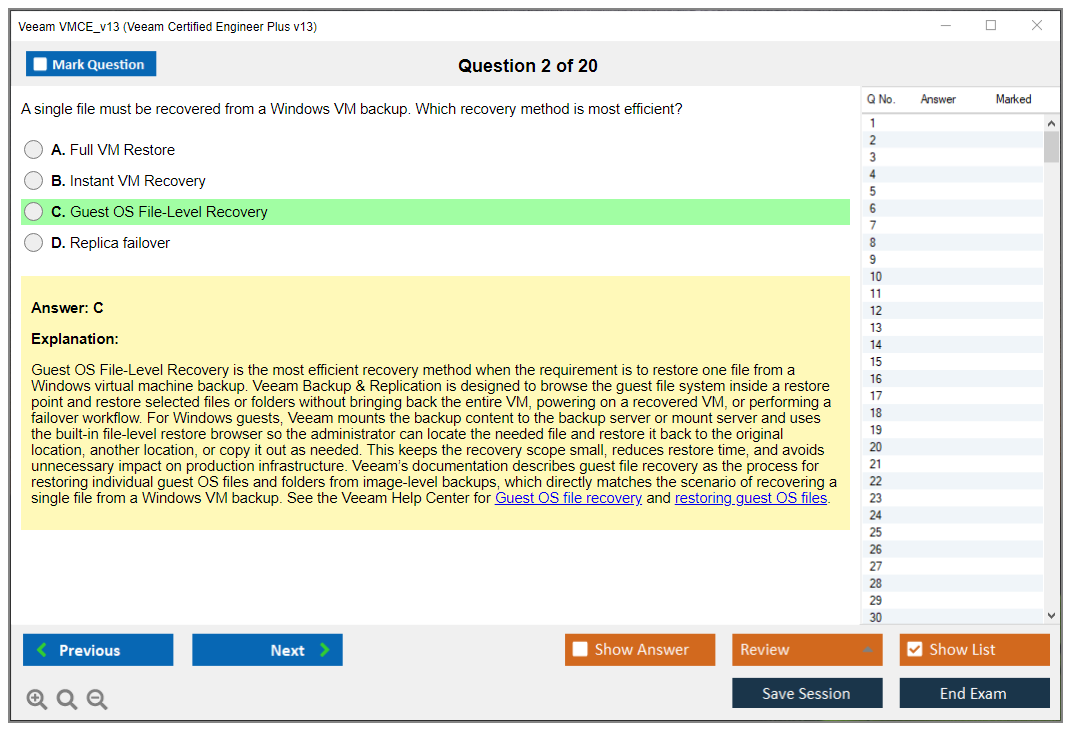Click the zoom in magnifier icon
The height and width of the screenshot is (735, 1075).
[x=36, y=699]
